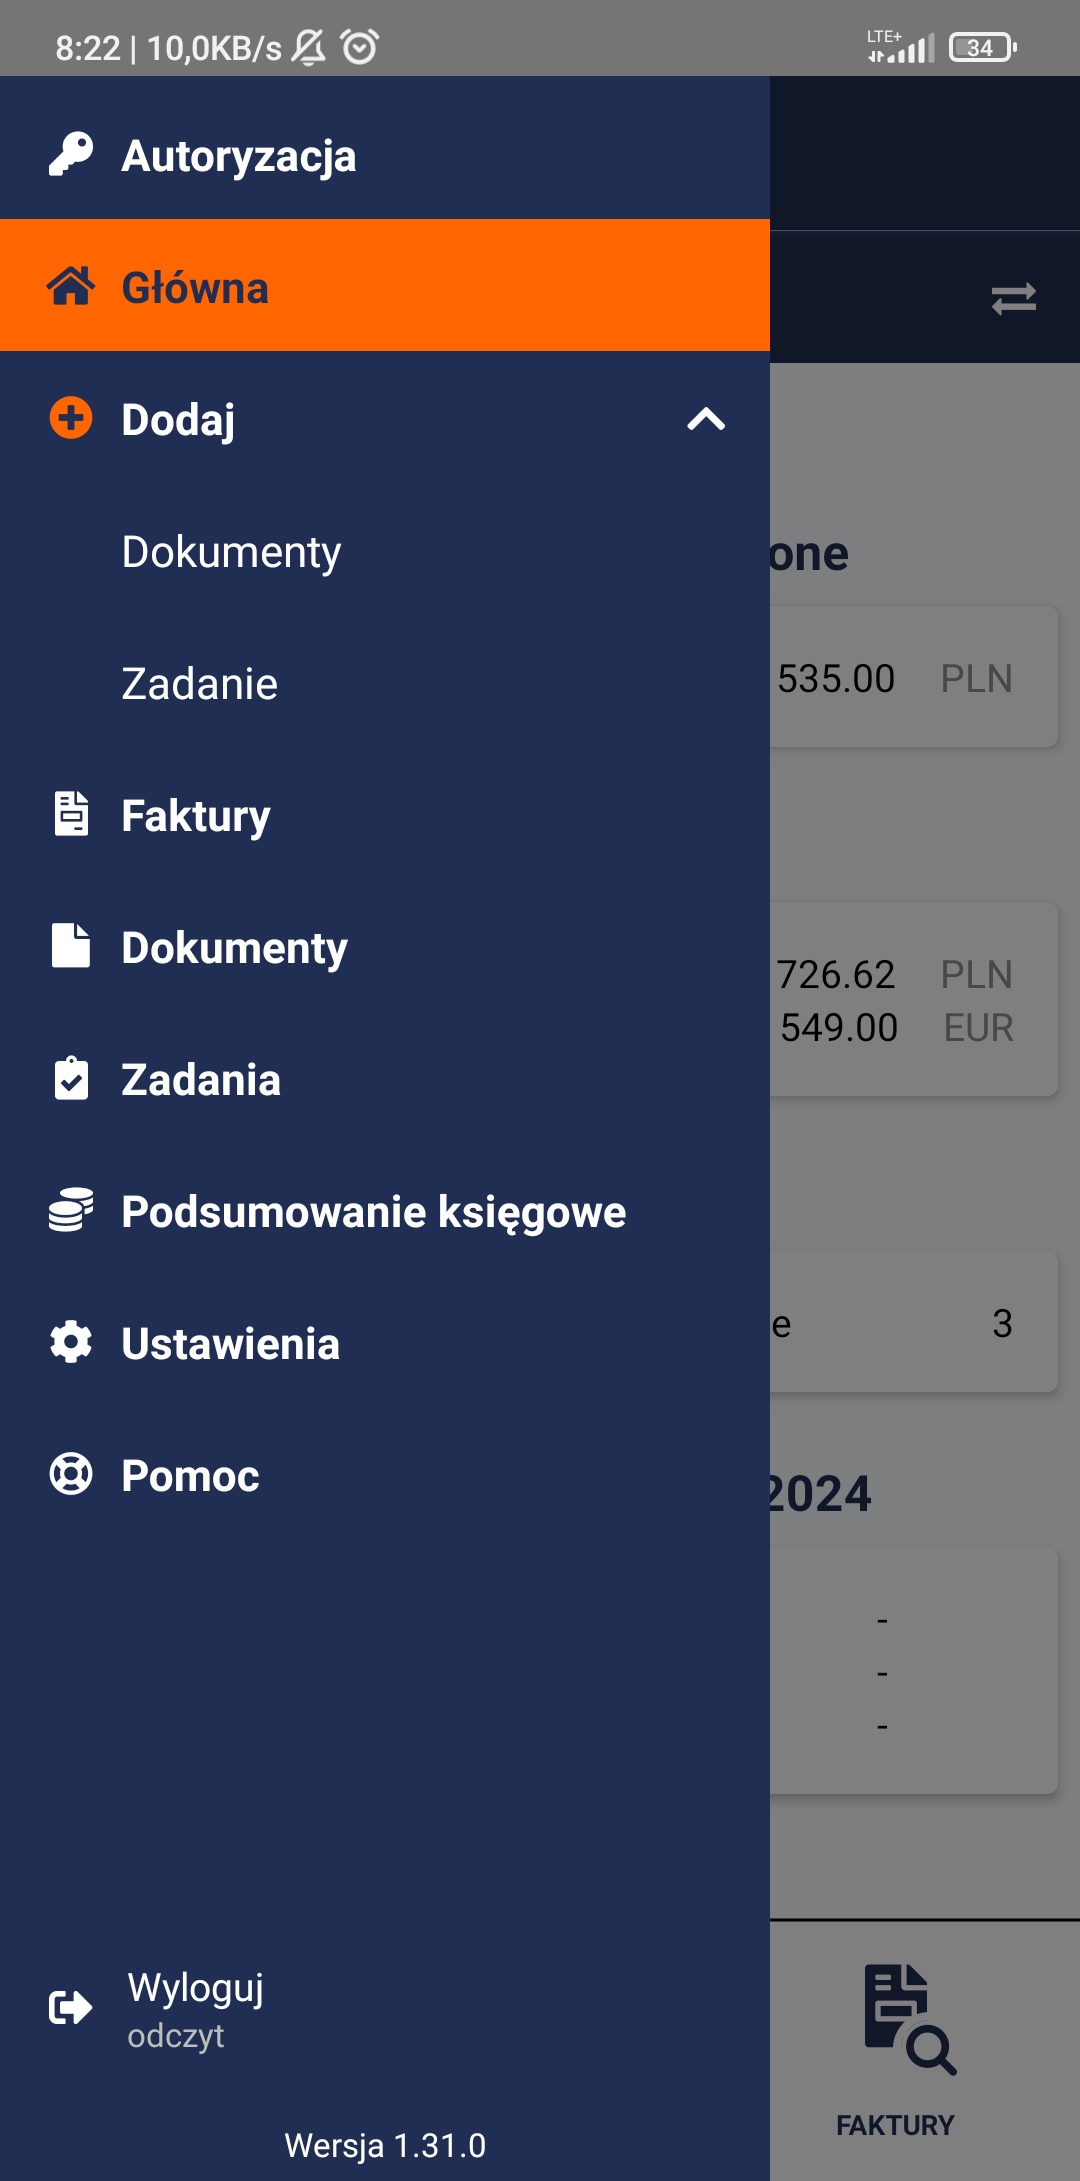
Task: Tap Wyloguj to log out
Action: (196, 1988)
